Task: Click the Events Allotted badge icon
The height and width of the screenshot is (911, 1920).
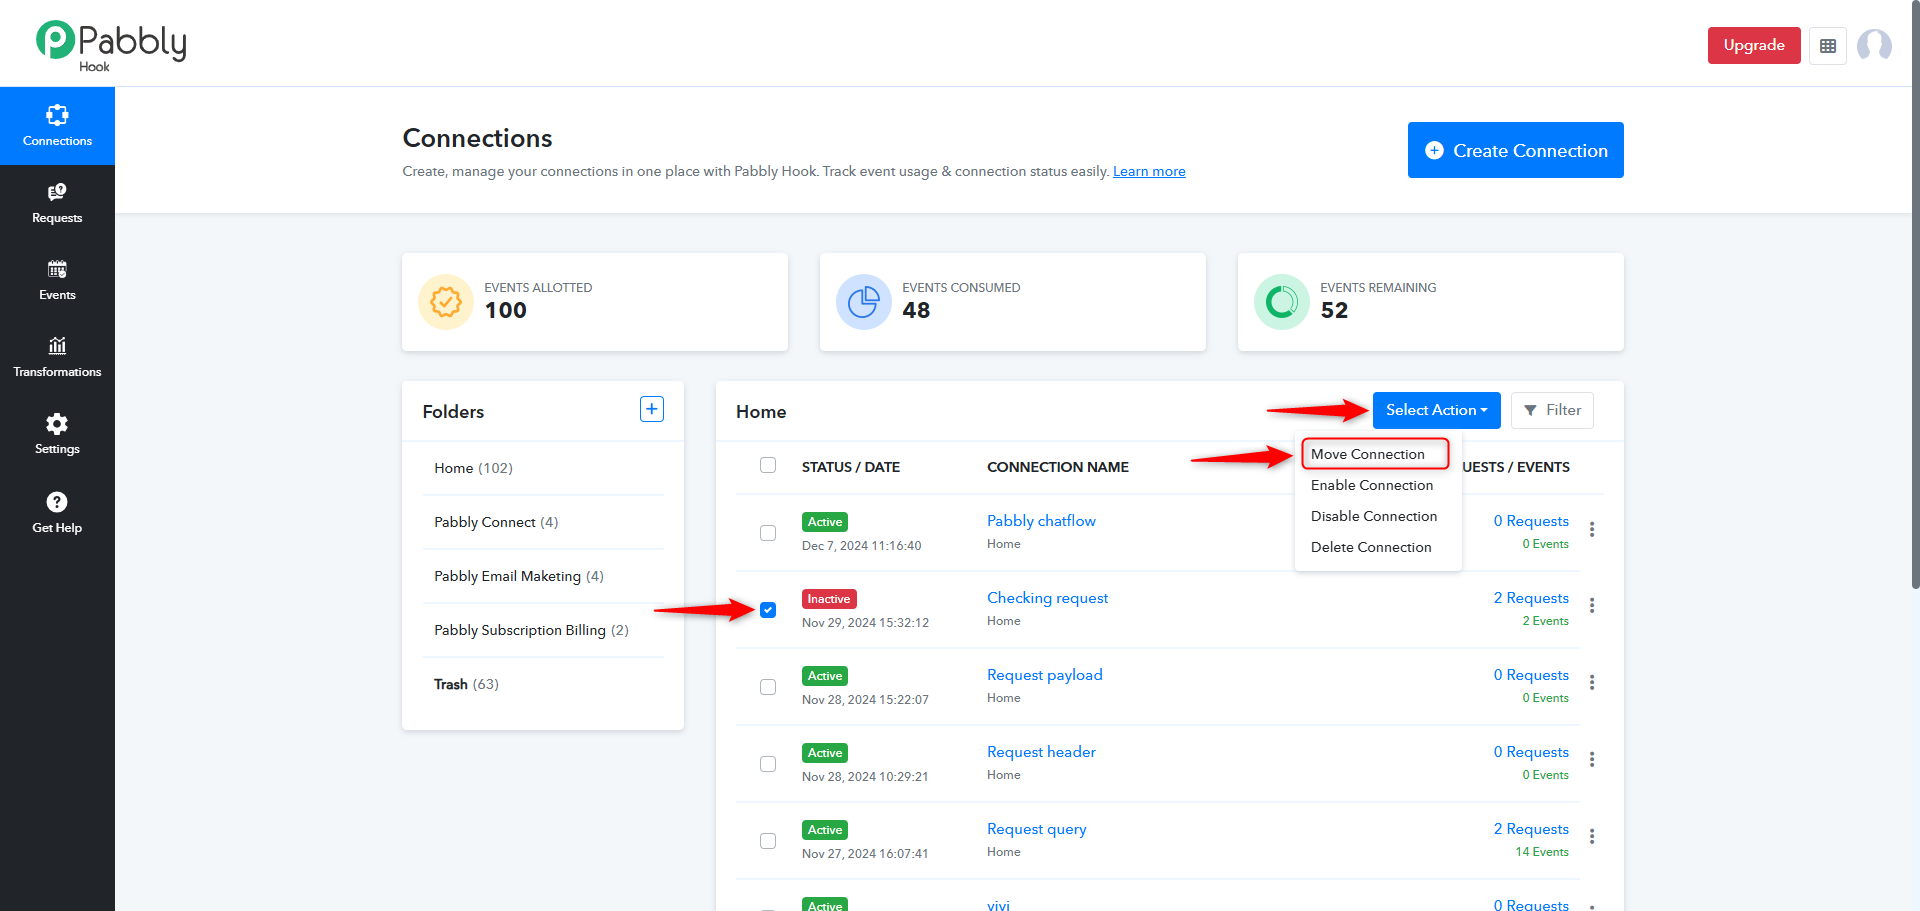Action: pos(446,302)
